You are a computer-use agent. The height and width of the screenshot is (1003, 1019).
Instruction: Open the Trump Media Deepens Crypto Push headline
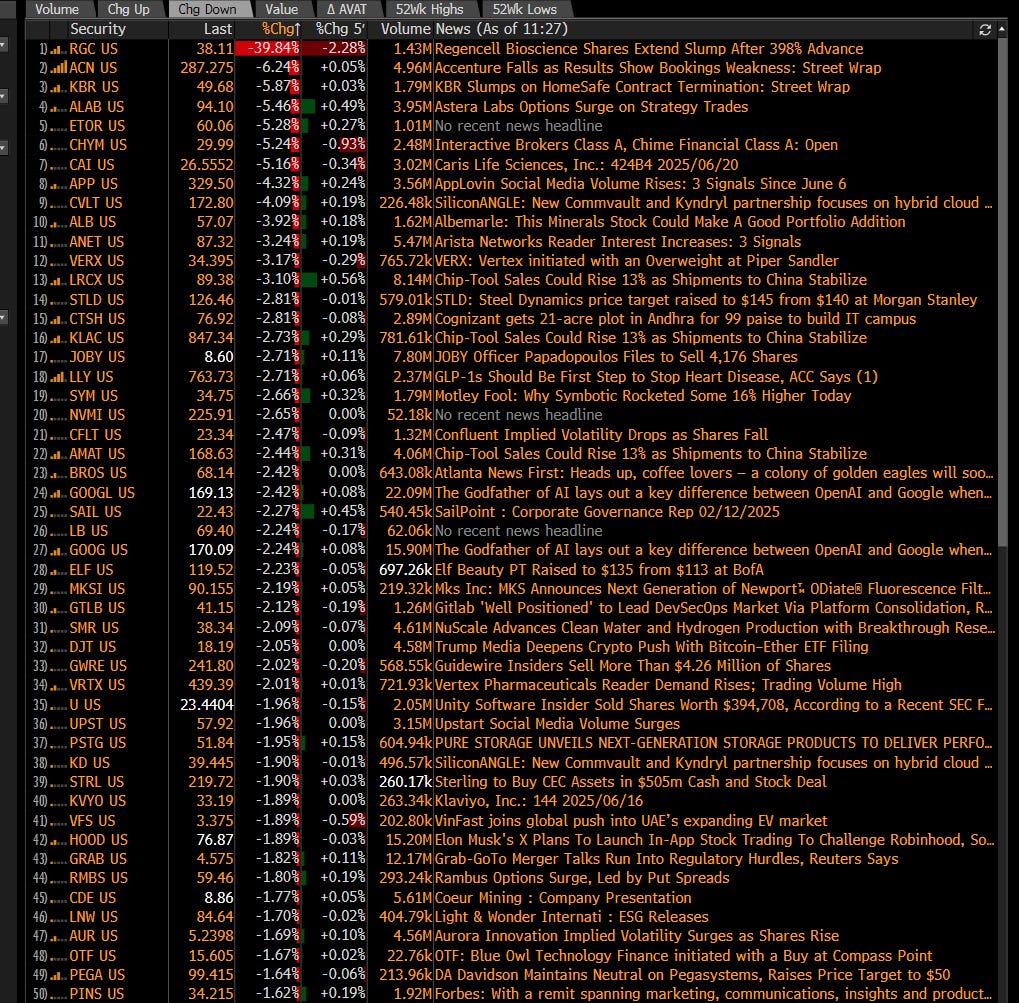(x=651, y=647)
